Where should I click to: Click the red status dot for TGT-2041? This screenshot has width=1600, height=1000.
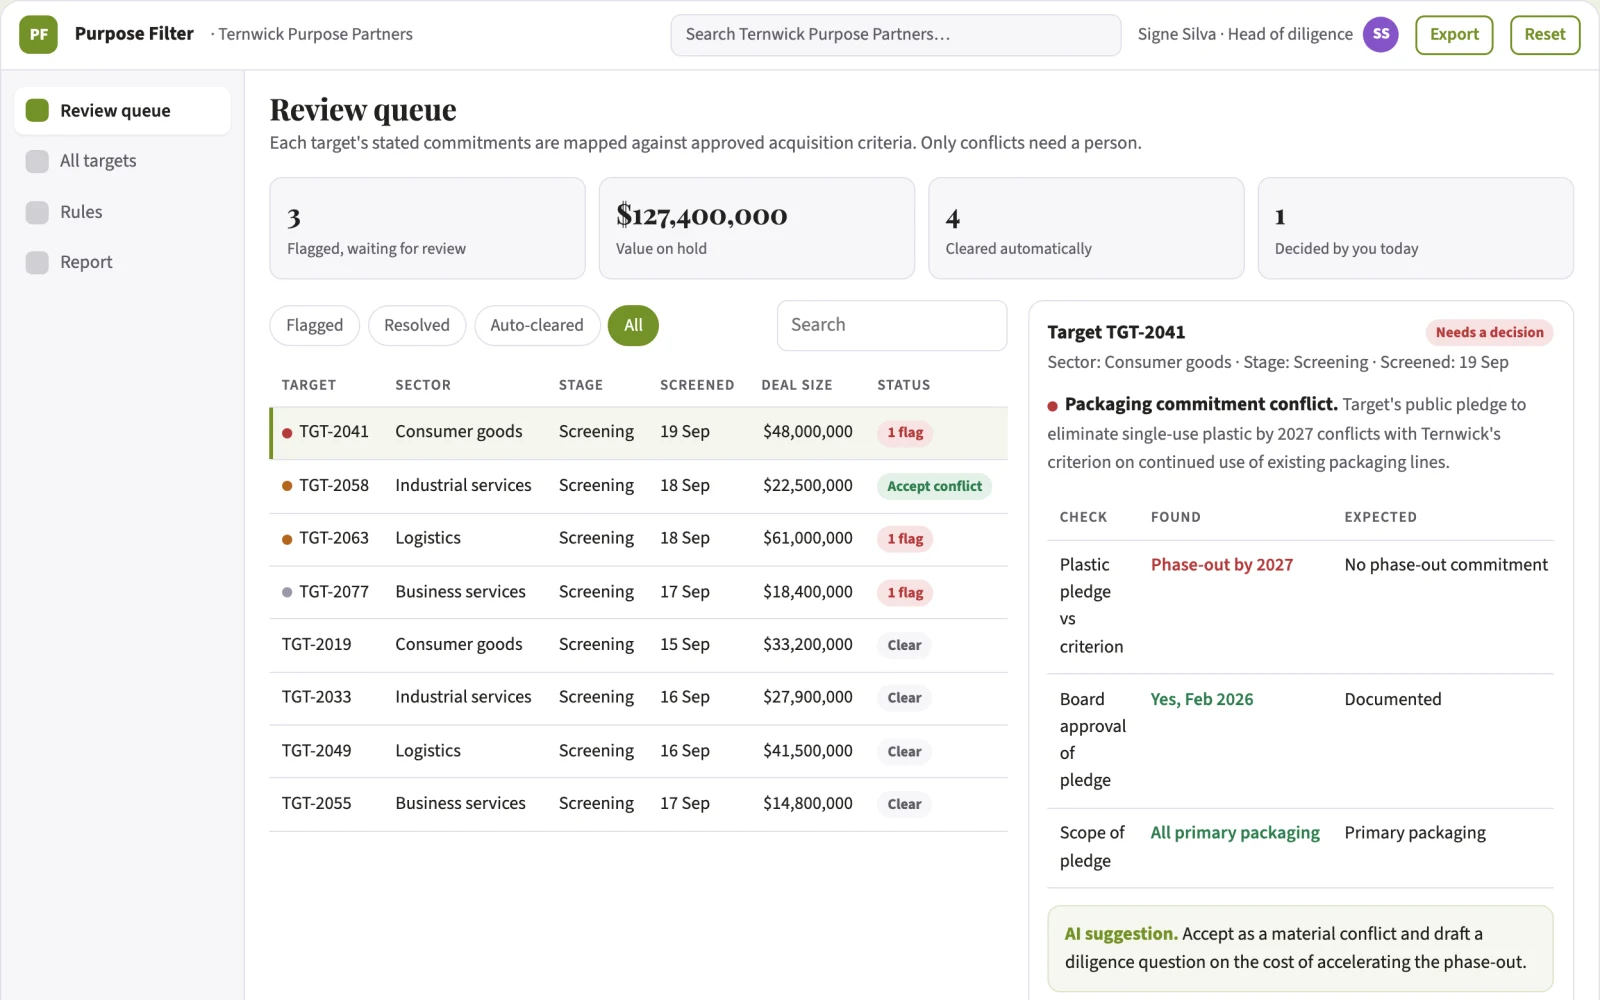(x=287, y=433)
